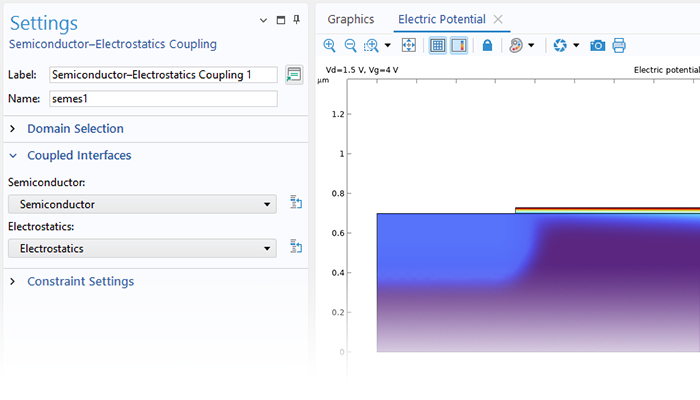Image resolution: width=700 pixels, height=400 pixels.
Task: Click the go-to-source icon beside Semiconductor dropdown
Action: click(x=296, y=202)
